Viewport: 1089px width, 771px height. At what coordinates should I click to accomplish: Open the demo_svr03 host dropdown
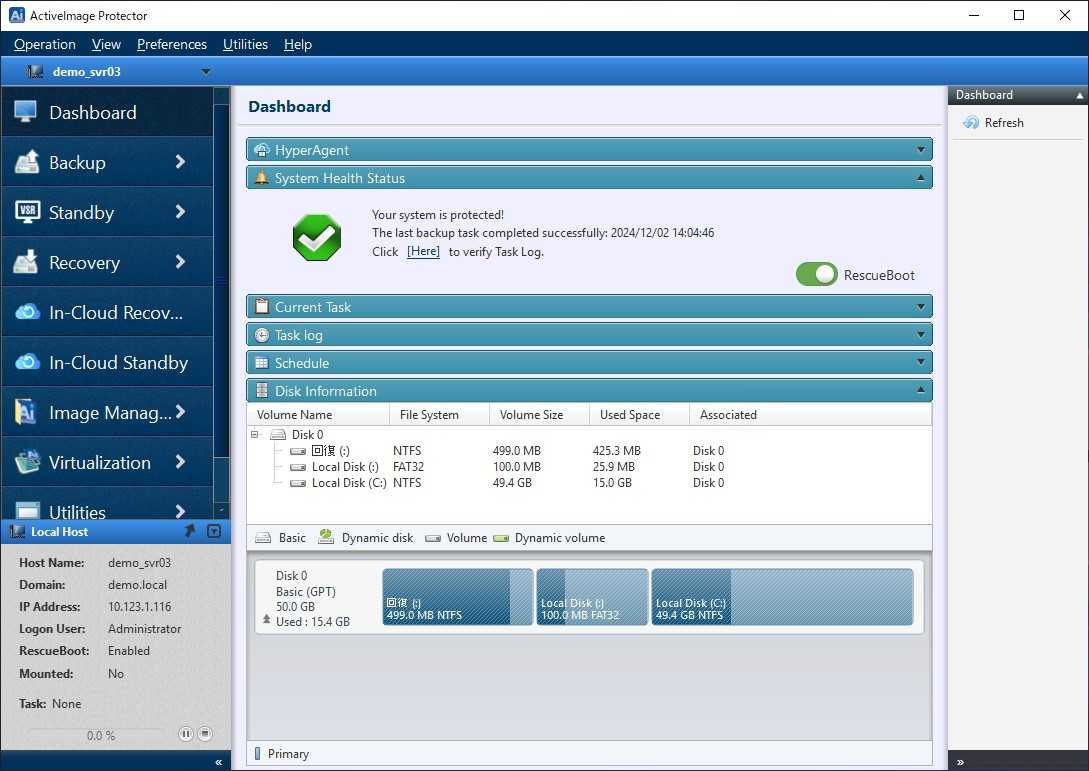point(206,72)
